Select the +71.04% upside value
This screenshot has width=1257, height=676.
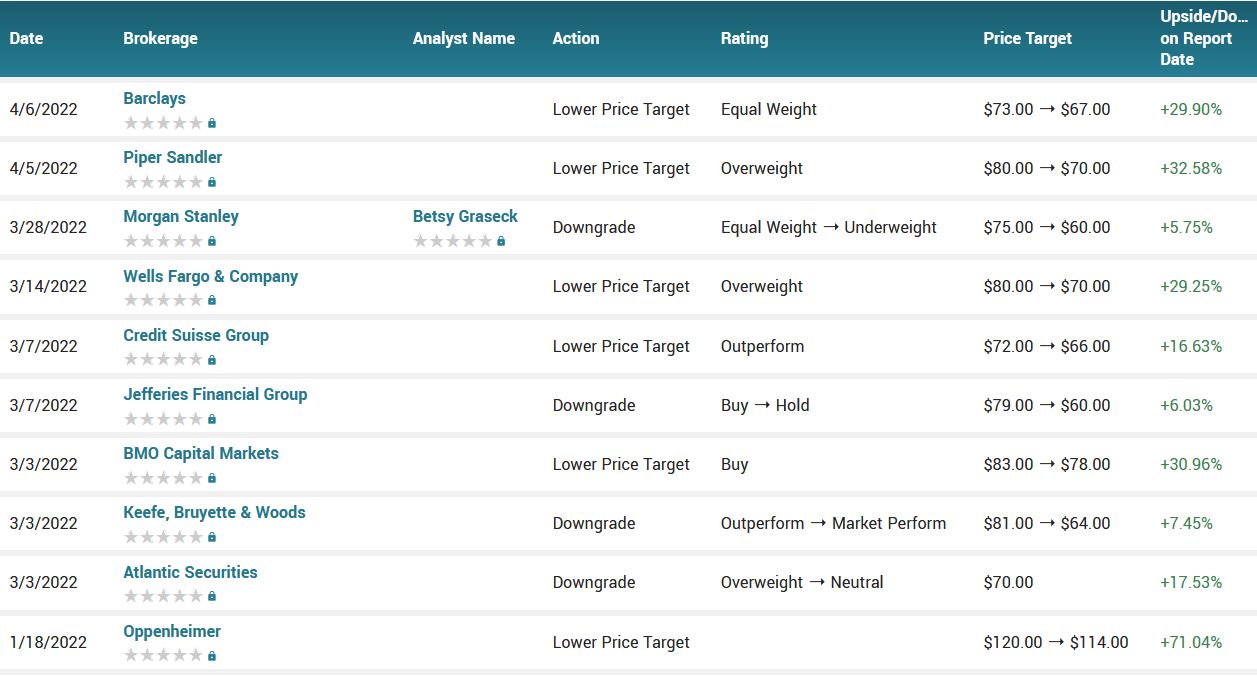coord(1191,642)
